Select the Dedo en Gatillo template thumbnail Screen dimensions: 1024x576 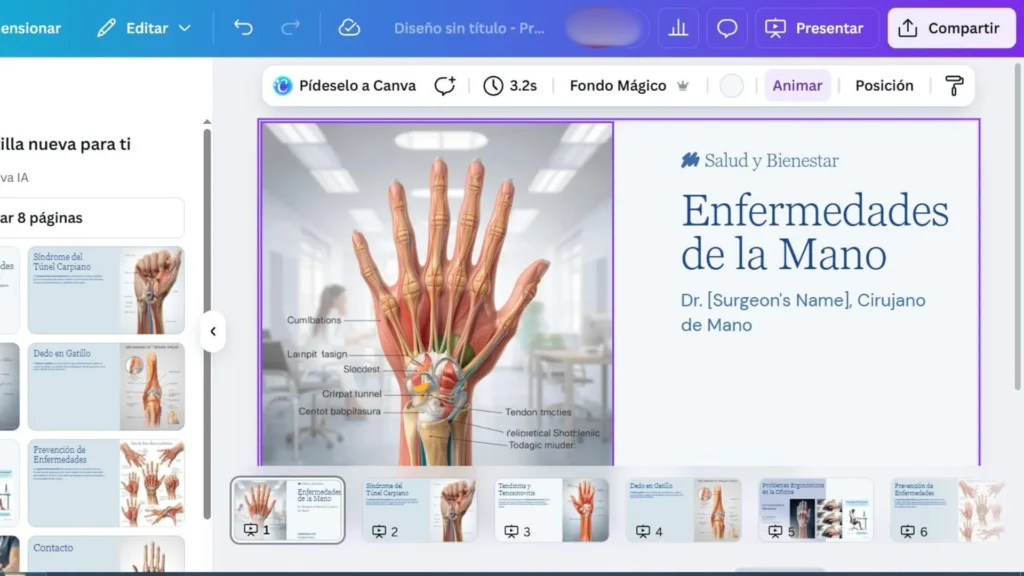106,386
